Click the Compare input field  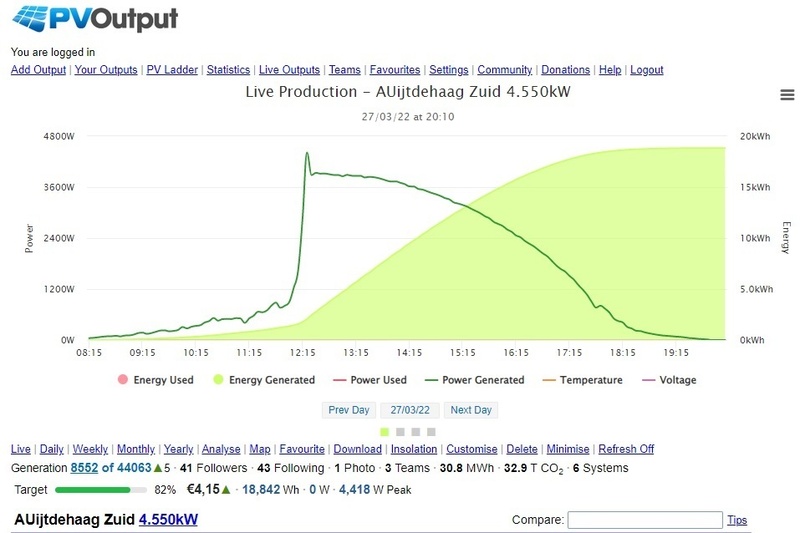[x=644, y=520]
